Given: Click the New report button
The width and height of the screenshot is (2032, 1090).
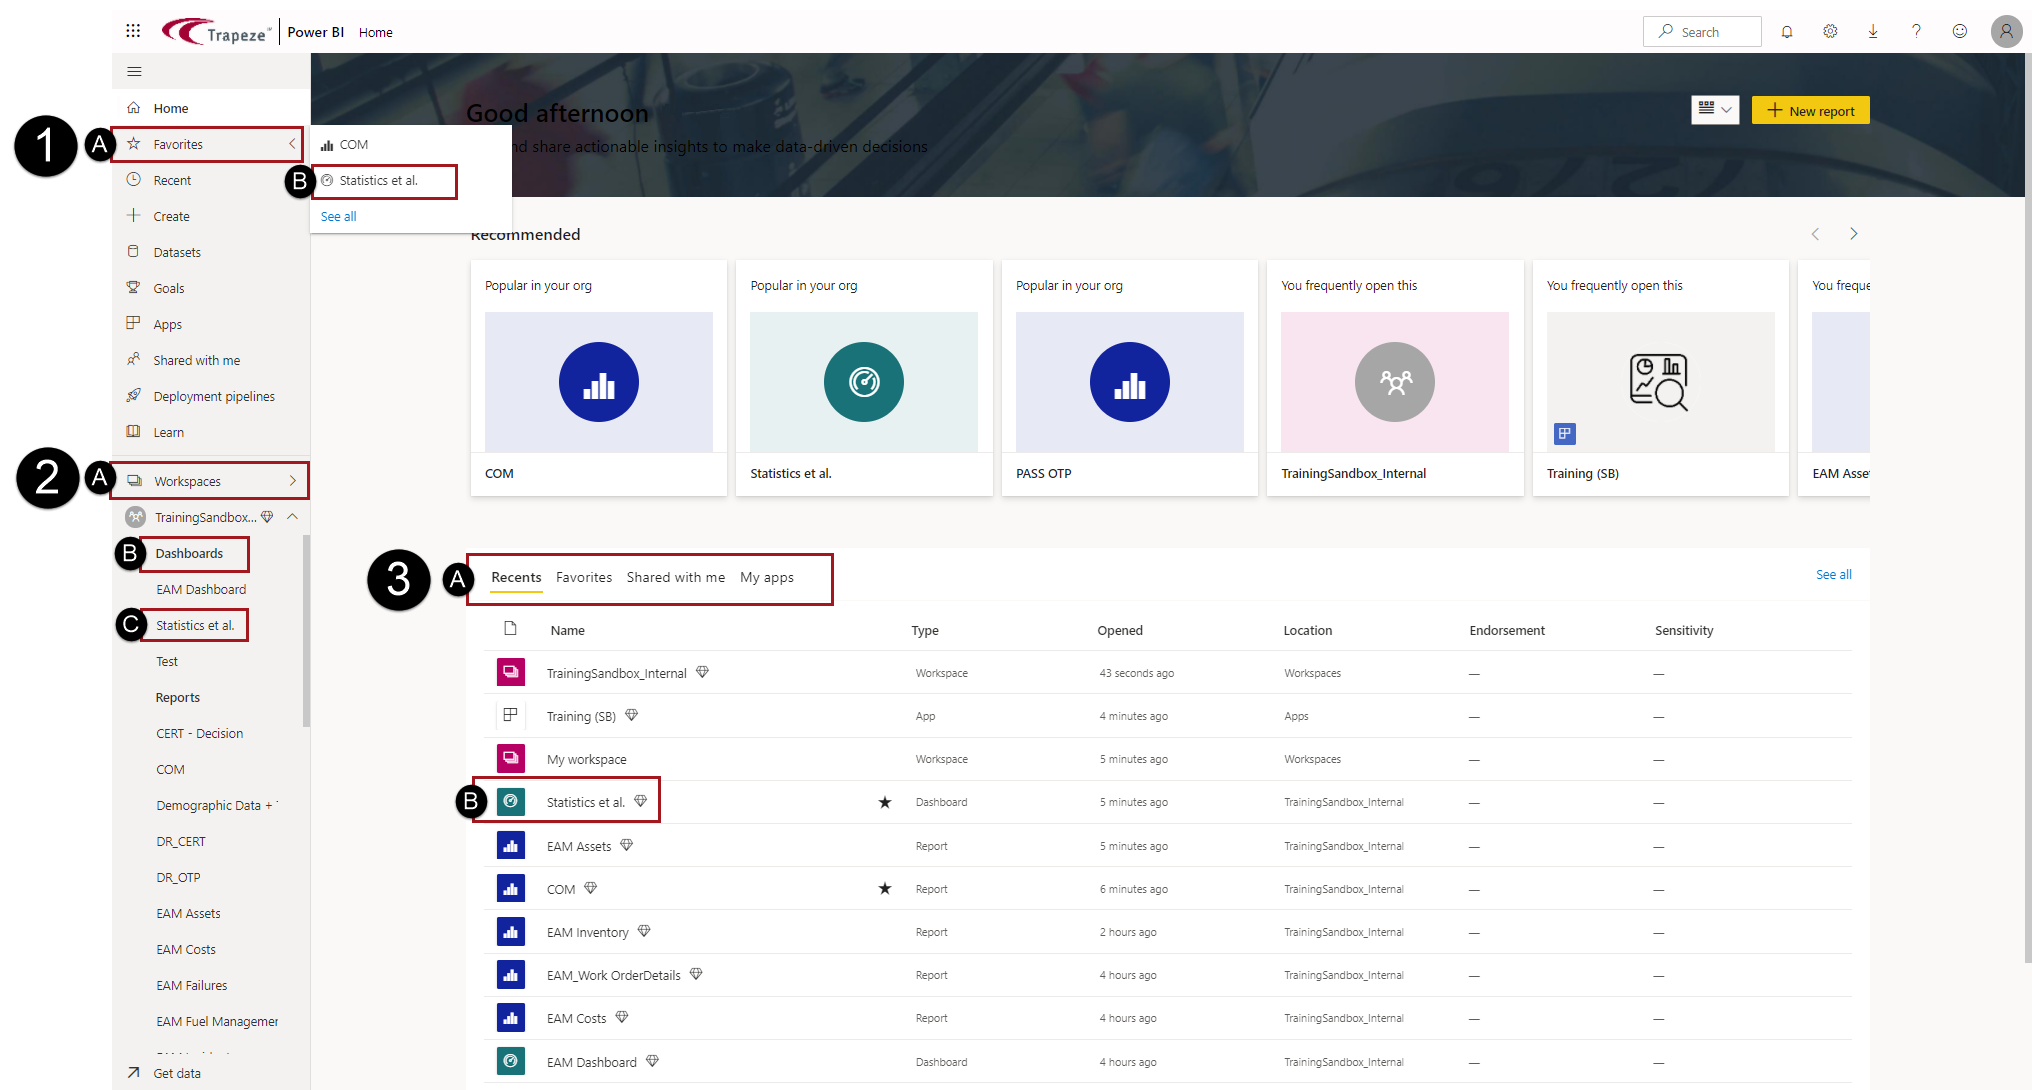Looking at the screenshot, I should click(x=1810, y=111).
